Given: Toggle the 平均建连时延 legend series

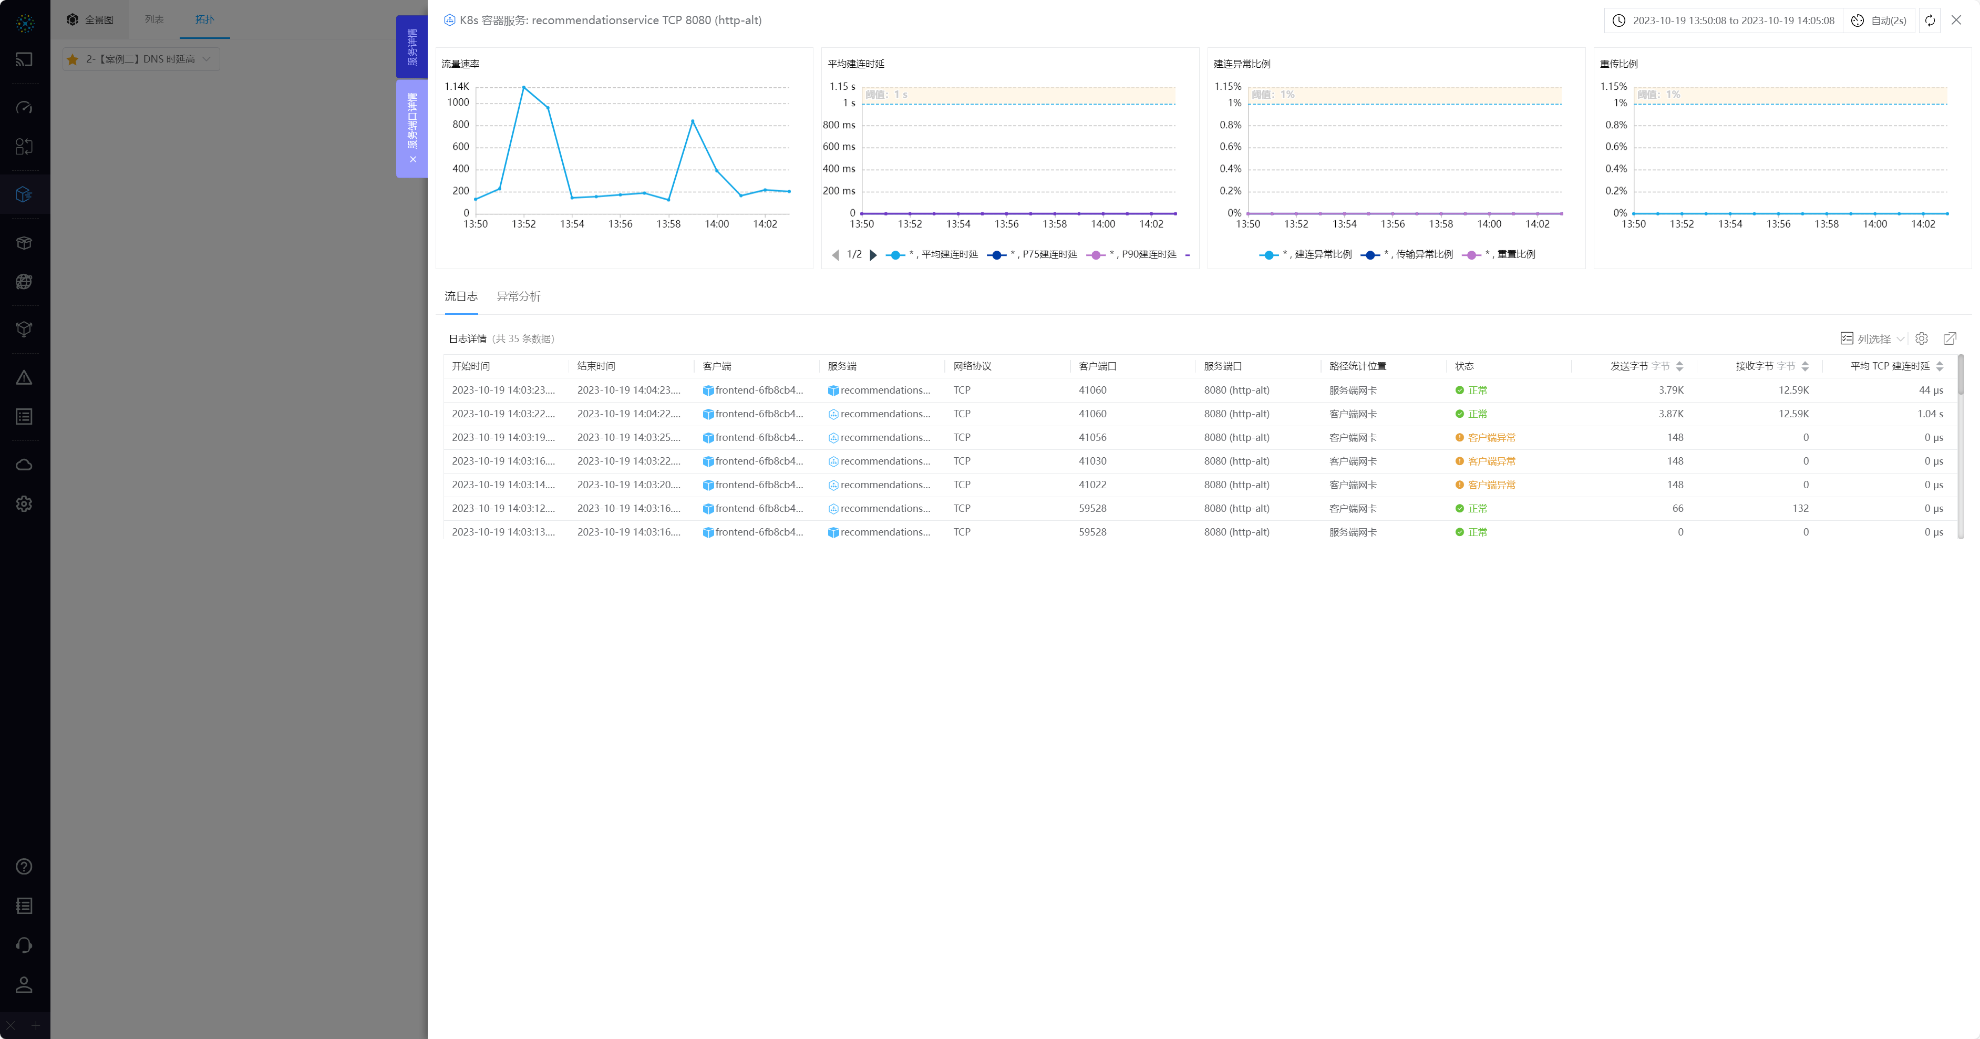Looking at the screenshot, I should [x=933, y=255].
